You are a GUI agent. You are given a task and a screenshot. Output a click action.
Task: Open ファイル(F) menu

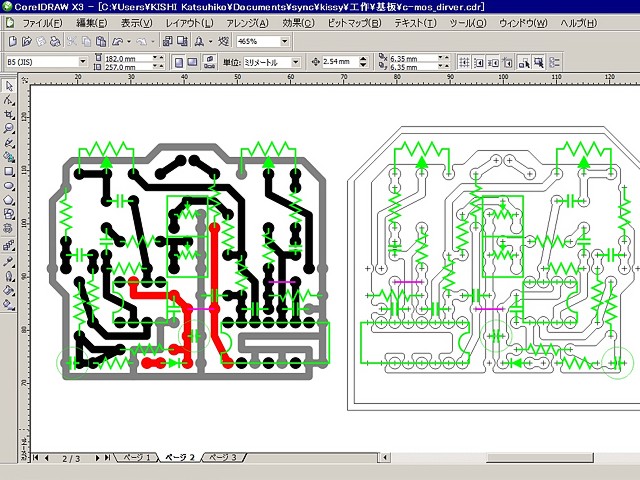click(x=42, y=23)
